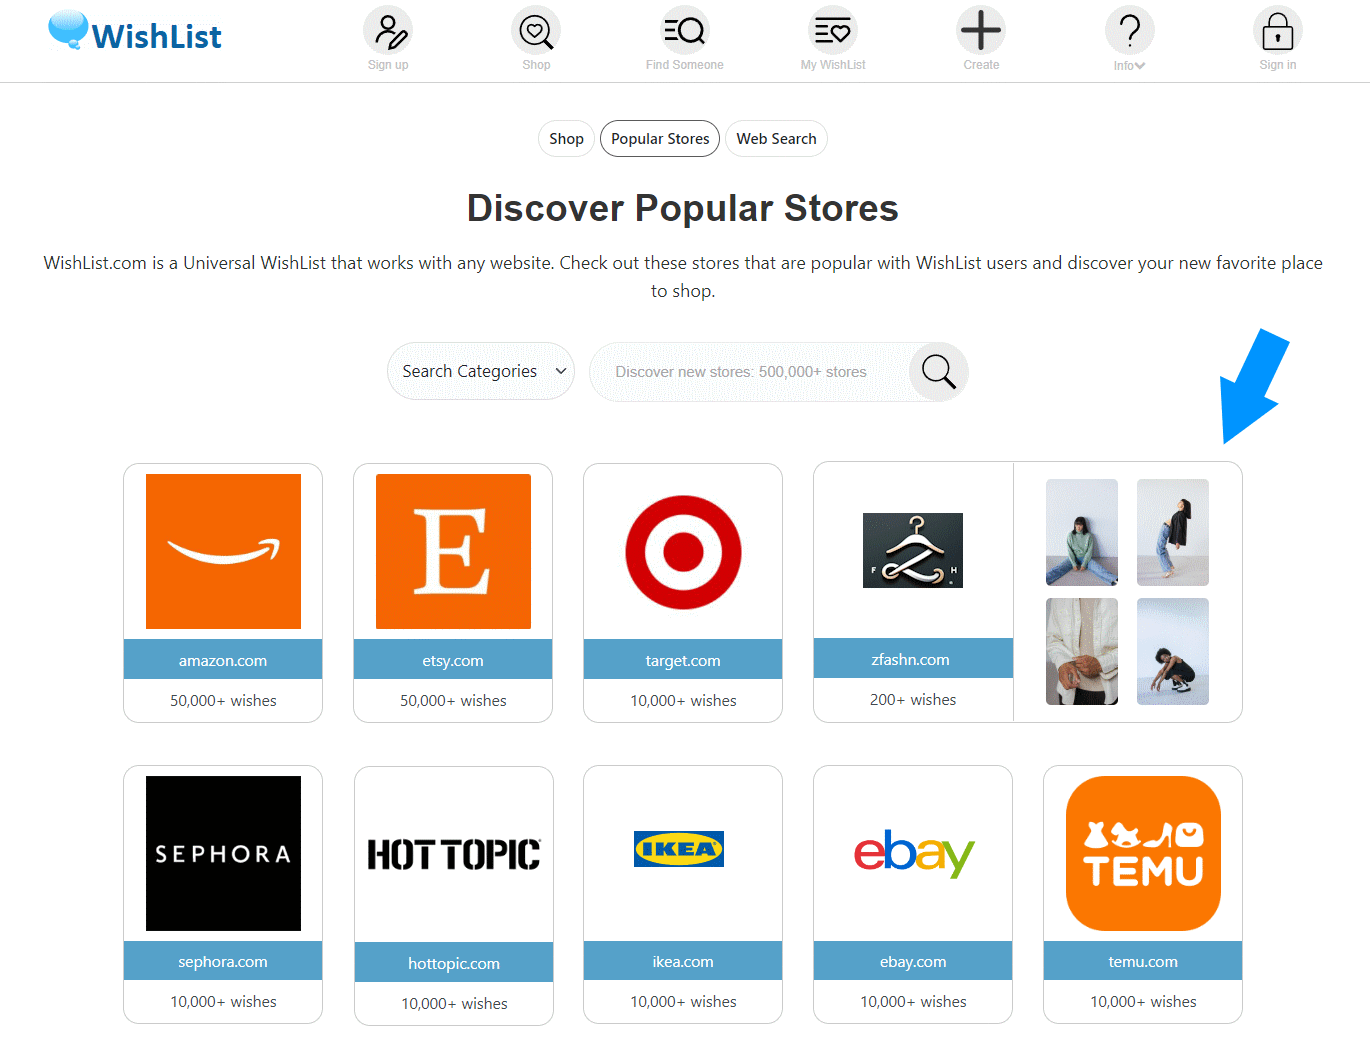
Task: Open the etsy.com store link
Action: 453,660
